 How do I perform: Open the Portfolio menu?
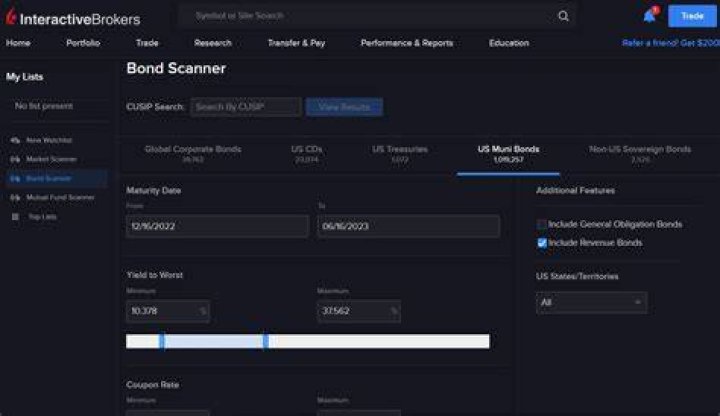coord(83,43)
